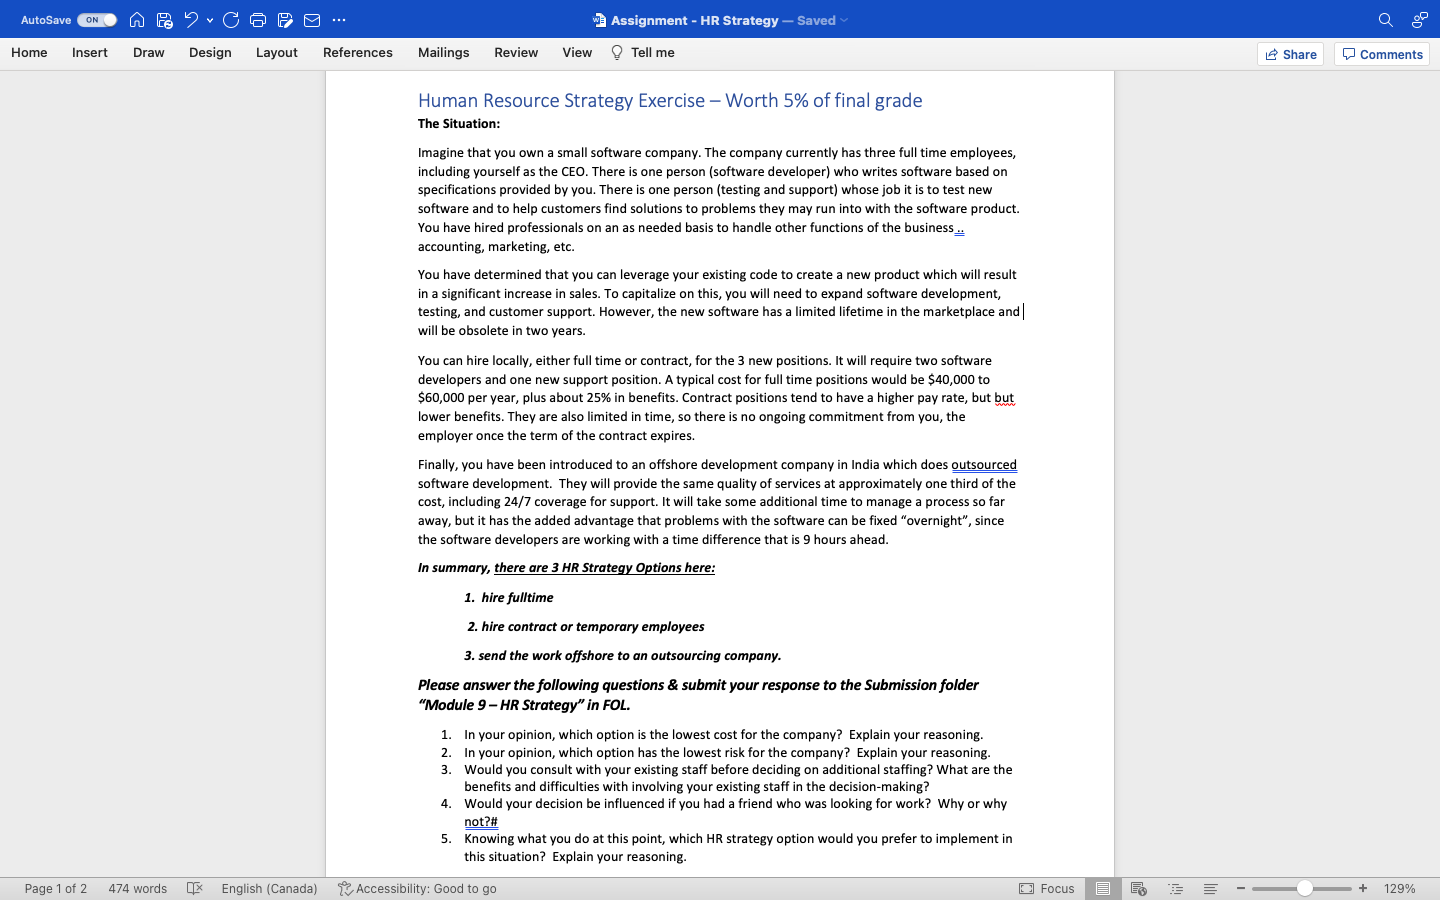
Task: Toggle the spelling check indicator
Action: pos(193,888)
